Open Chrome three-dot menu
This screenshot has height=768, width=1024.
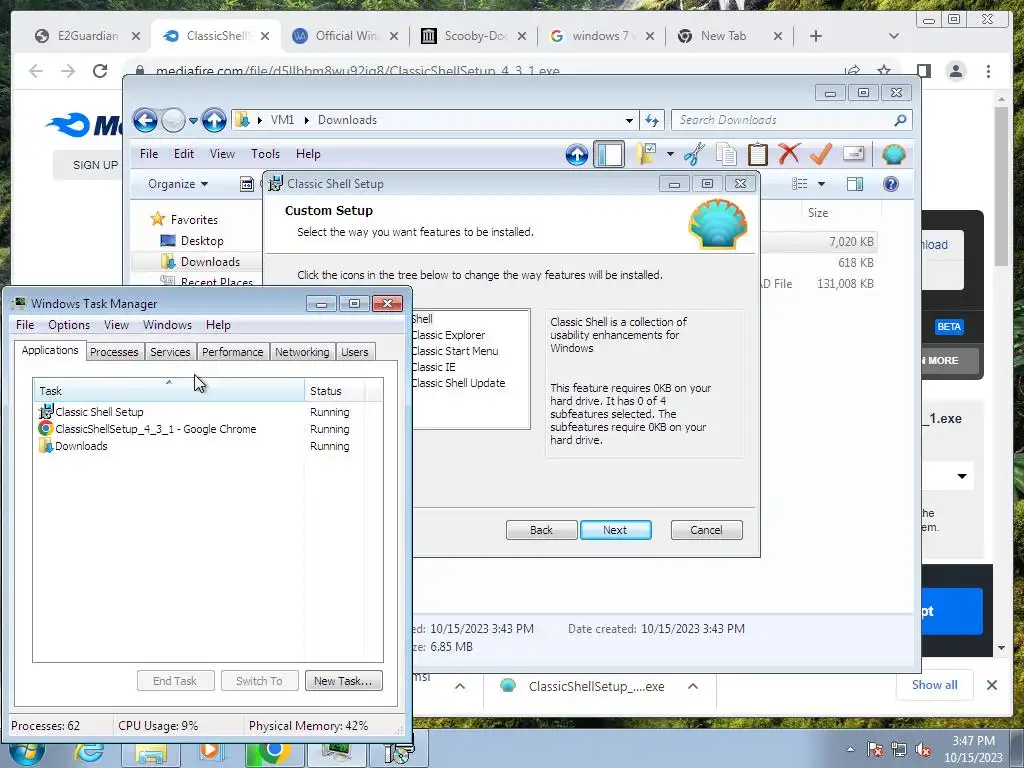tap(989, 71)
